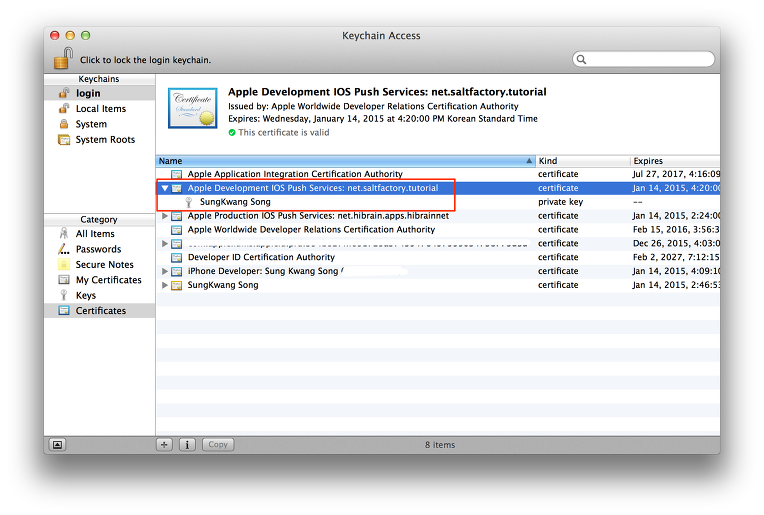
Task: Select SungKwang Song private key row
Action: (x=438, y=202)
